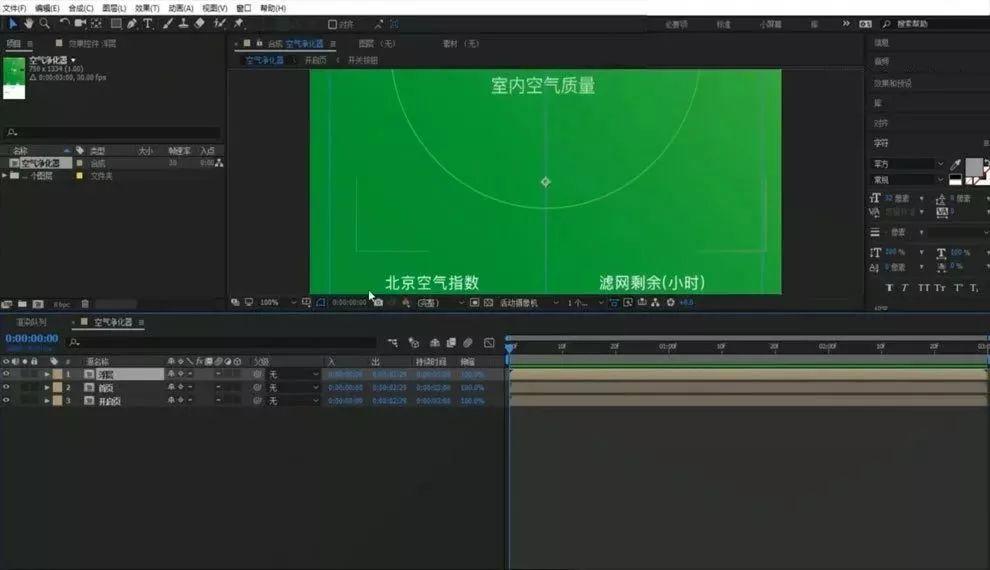
Task: Open the 100% magnification dropdown
Action: click(278, 302)
